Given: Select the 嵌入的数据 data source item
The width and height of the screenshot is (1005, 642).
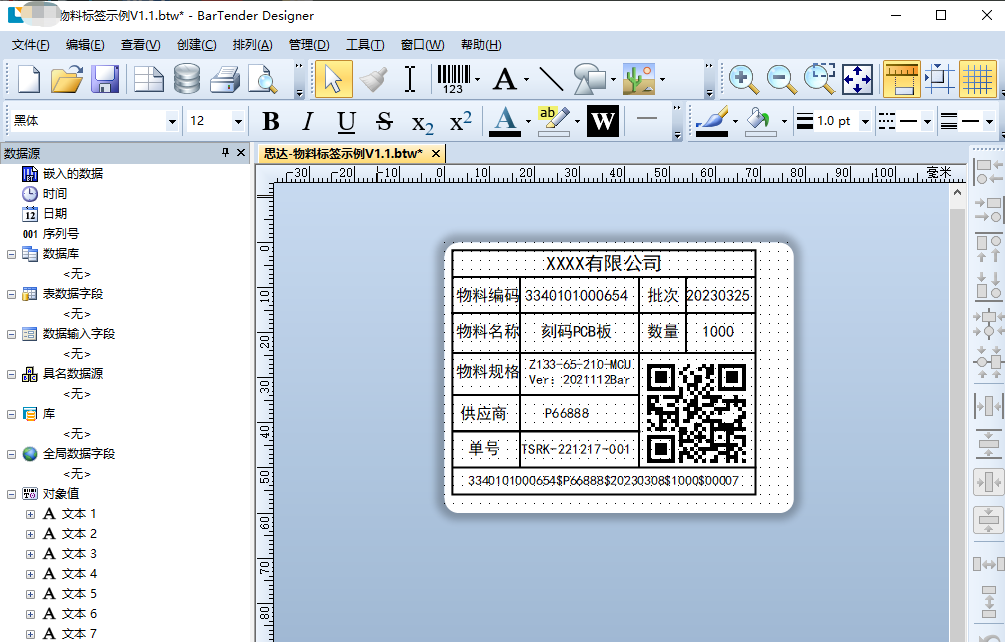Looking at the screenshot, I should (x=72, y=174).
